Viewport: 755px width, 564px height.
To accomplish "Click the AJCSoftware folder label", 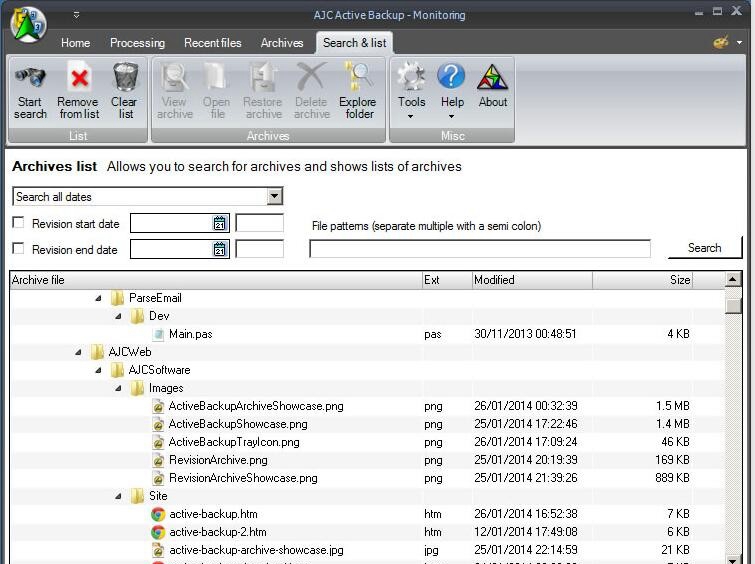I will pyautogui.click(x=159, y=370).
